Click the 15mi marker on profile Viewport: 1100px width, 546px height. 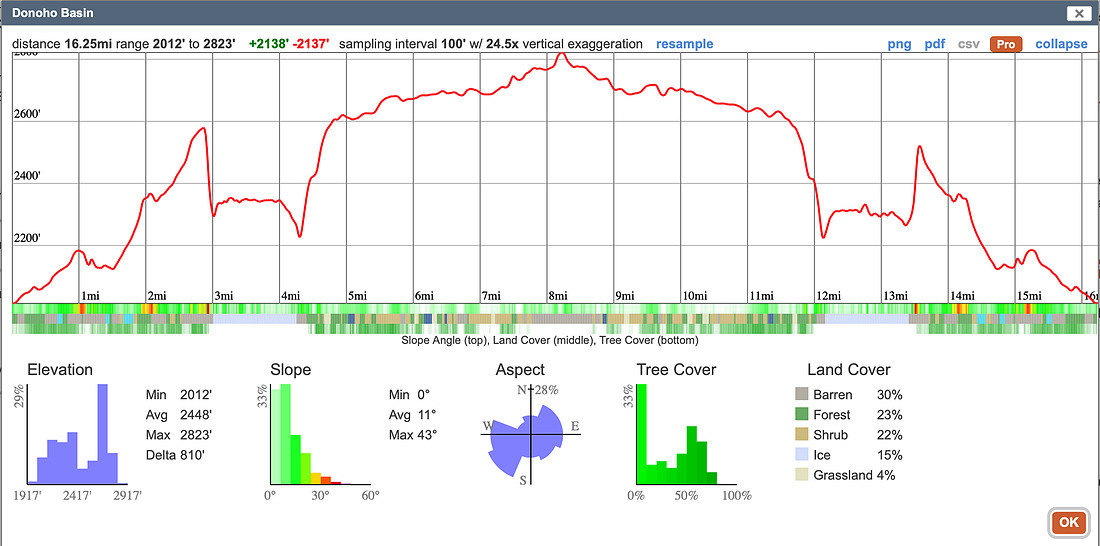click(x=1029, y=295)
